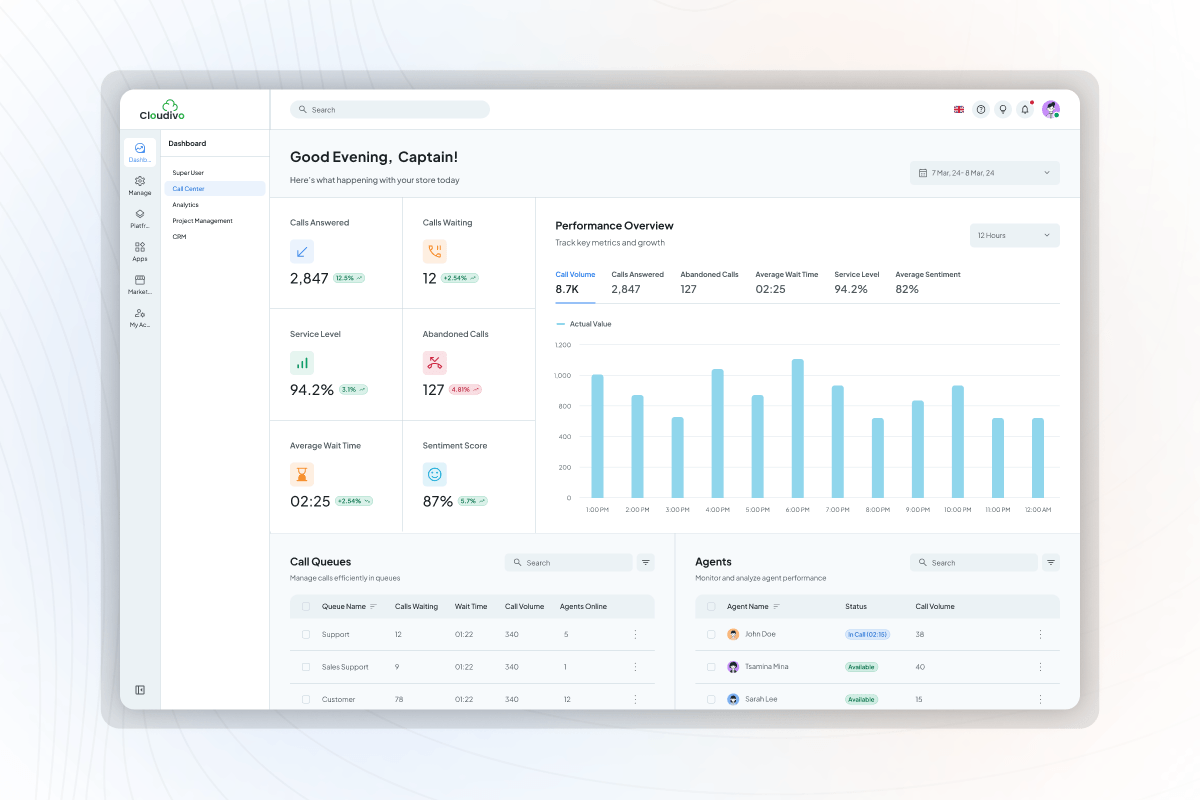This screenshot has height=800, width=1200.
Task: Click the help question mark icon
Action: click(x=980, y=110)
